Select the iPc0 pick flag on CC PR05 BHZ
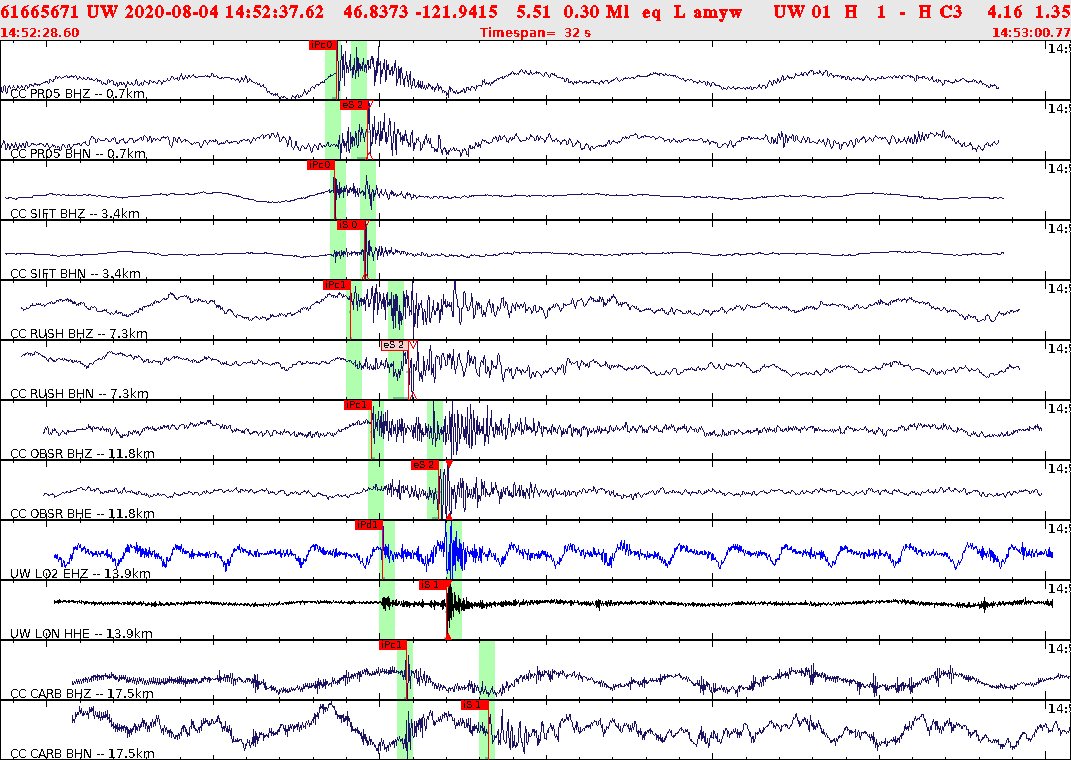This screenshot has width=1071, height=760. pyautogui.click(x=320, y=44)
